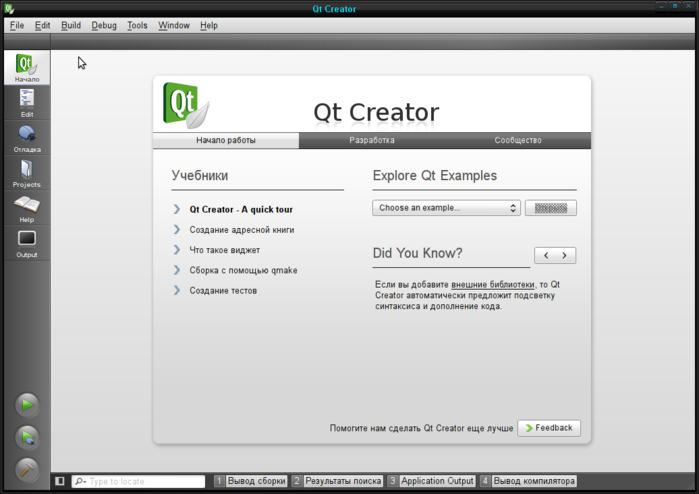Open the Window menu
The width and height of the screenshot is (699, 494).
click(174, 25)
